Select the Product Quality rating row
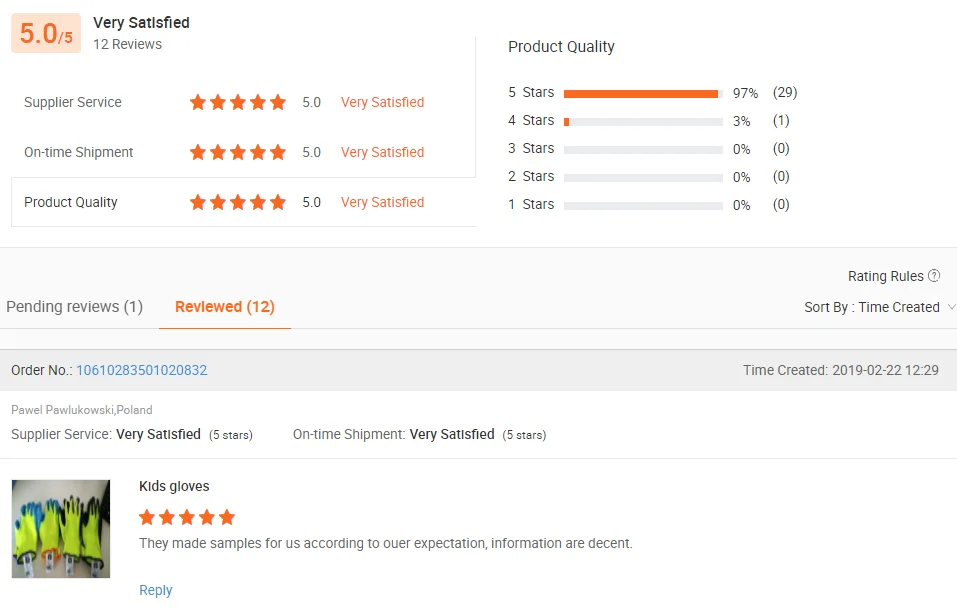 coord(243,203)
